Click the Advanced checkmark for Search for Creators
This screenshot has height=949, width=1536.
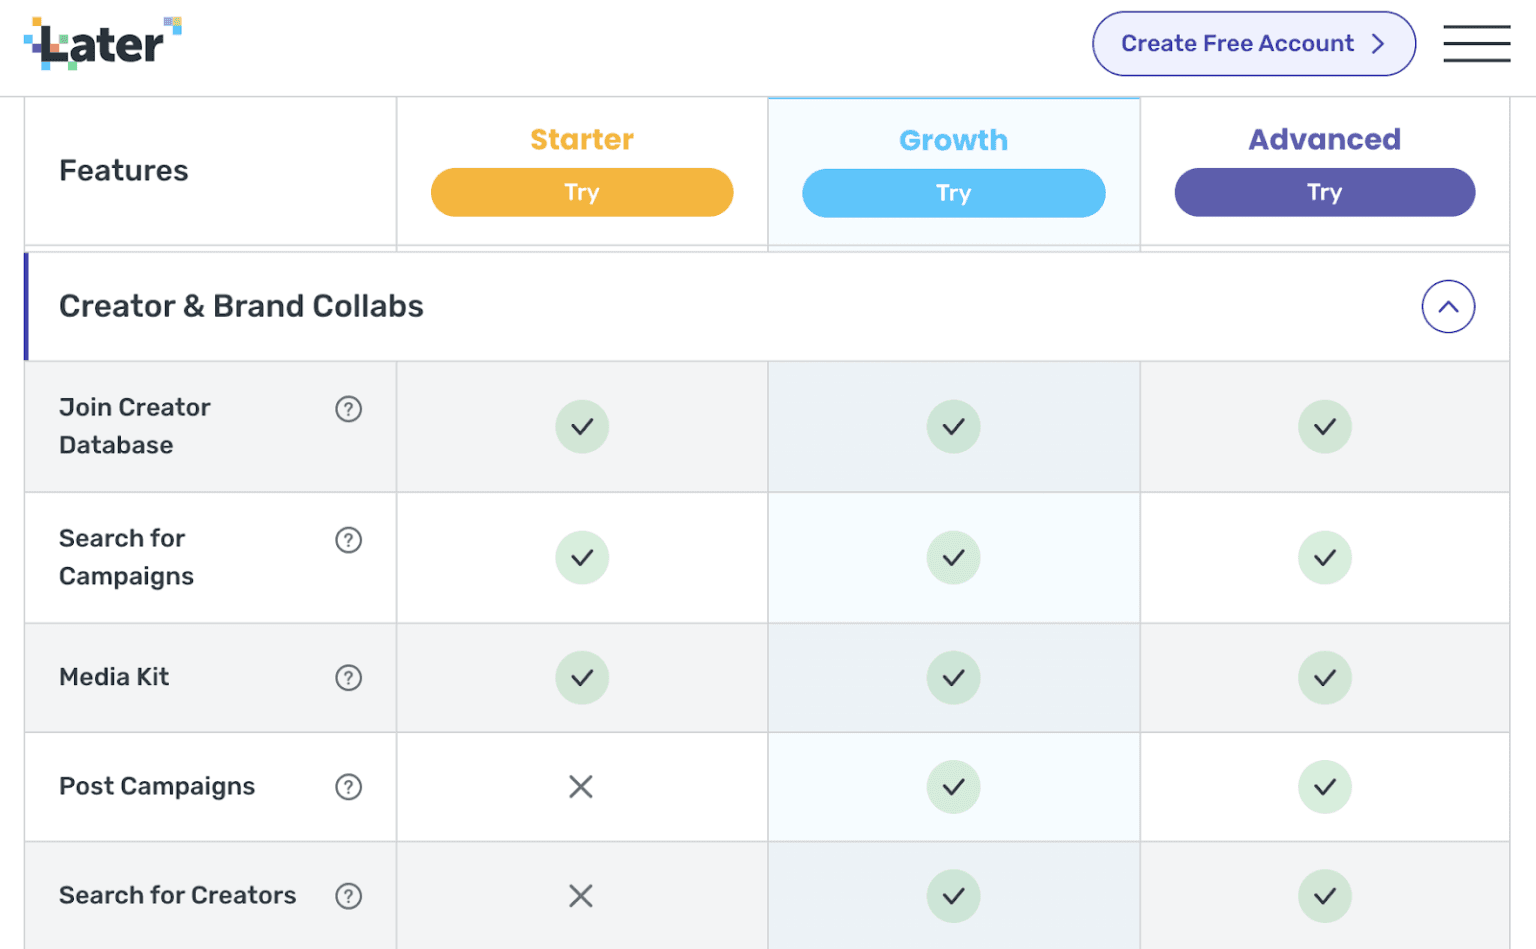pos(1325,896)
